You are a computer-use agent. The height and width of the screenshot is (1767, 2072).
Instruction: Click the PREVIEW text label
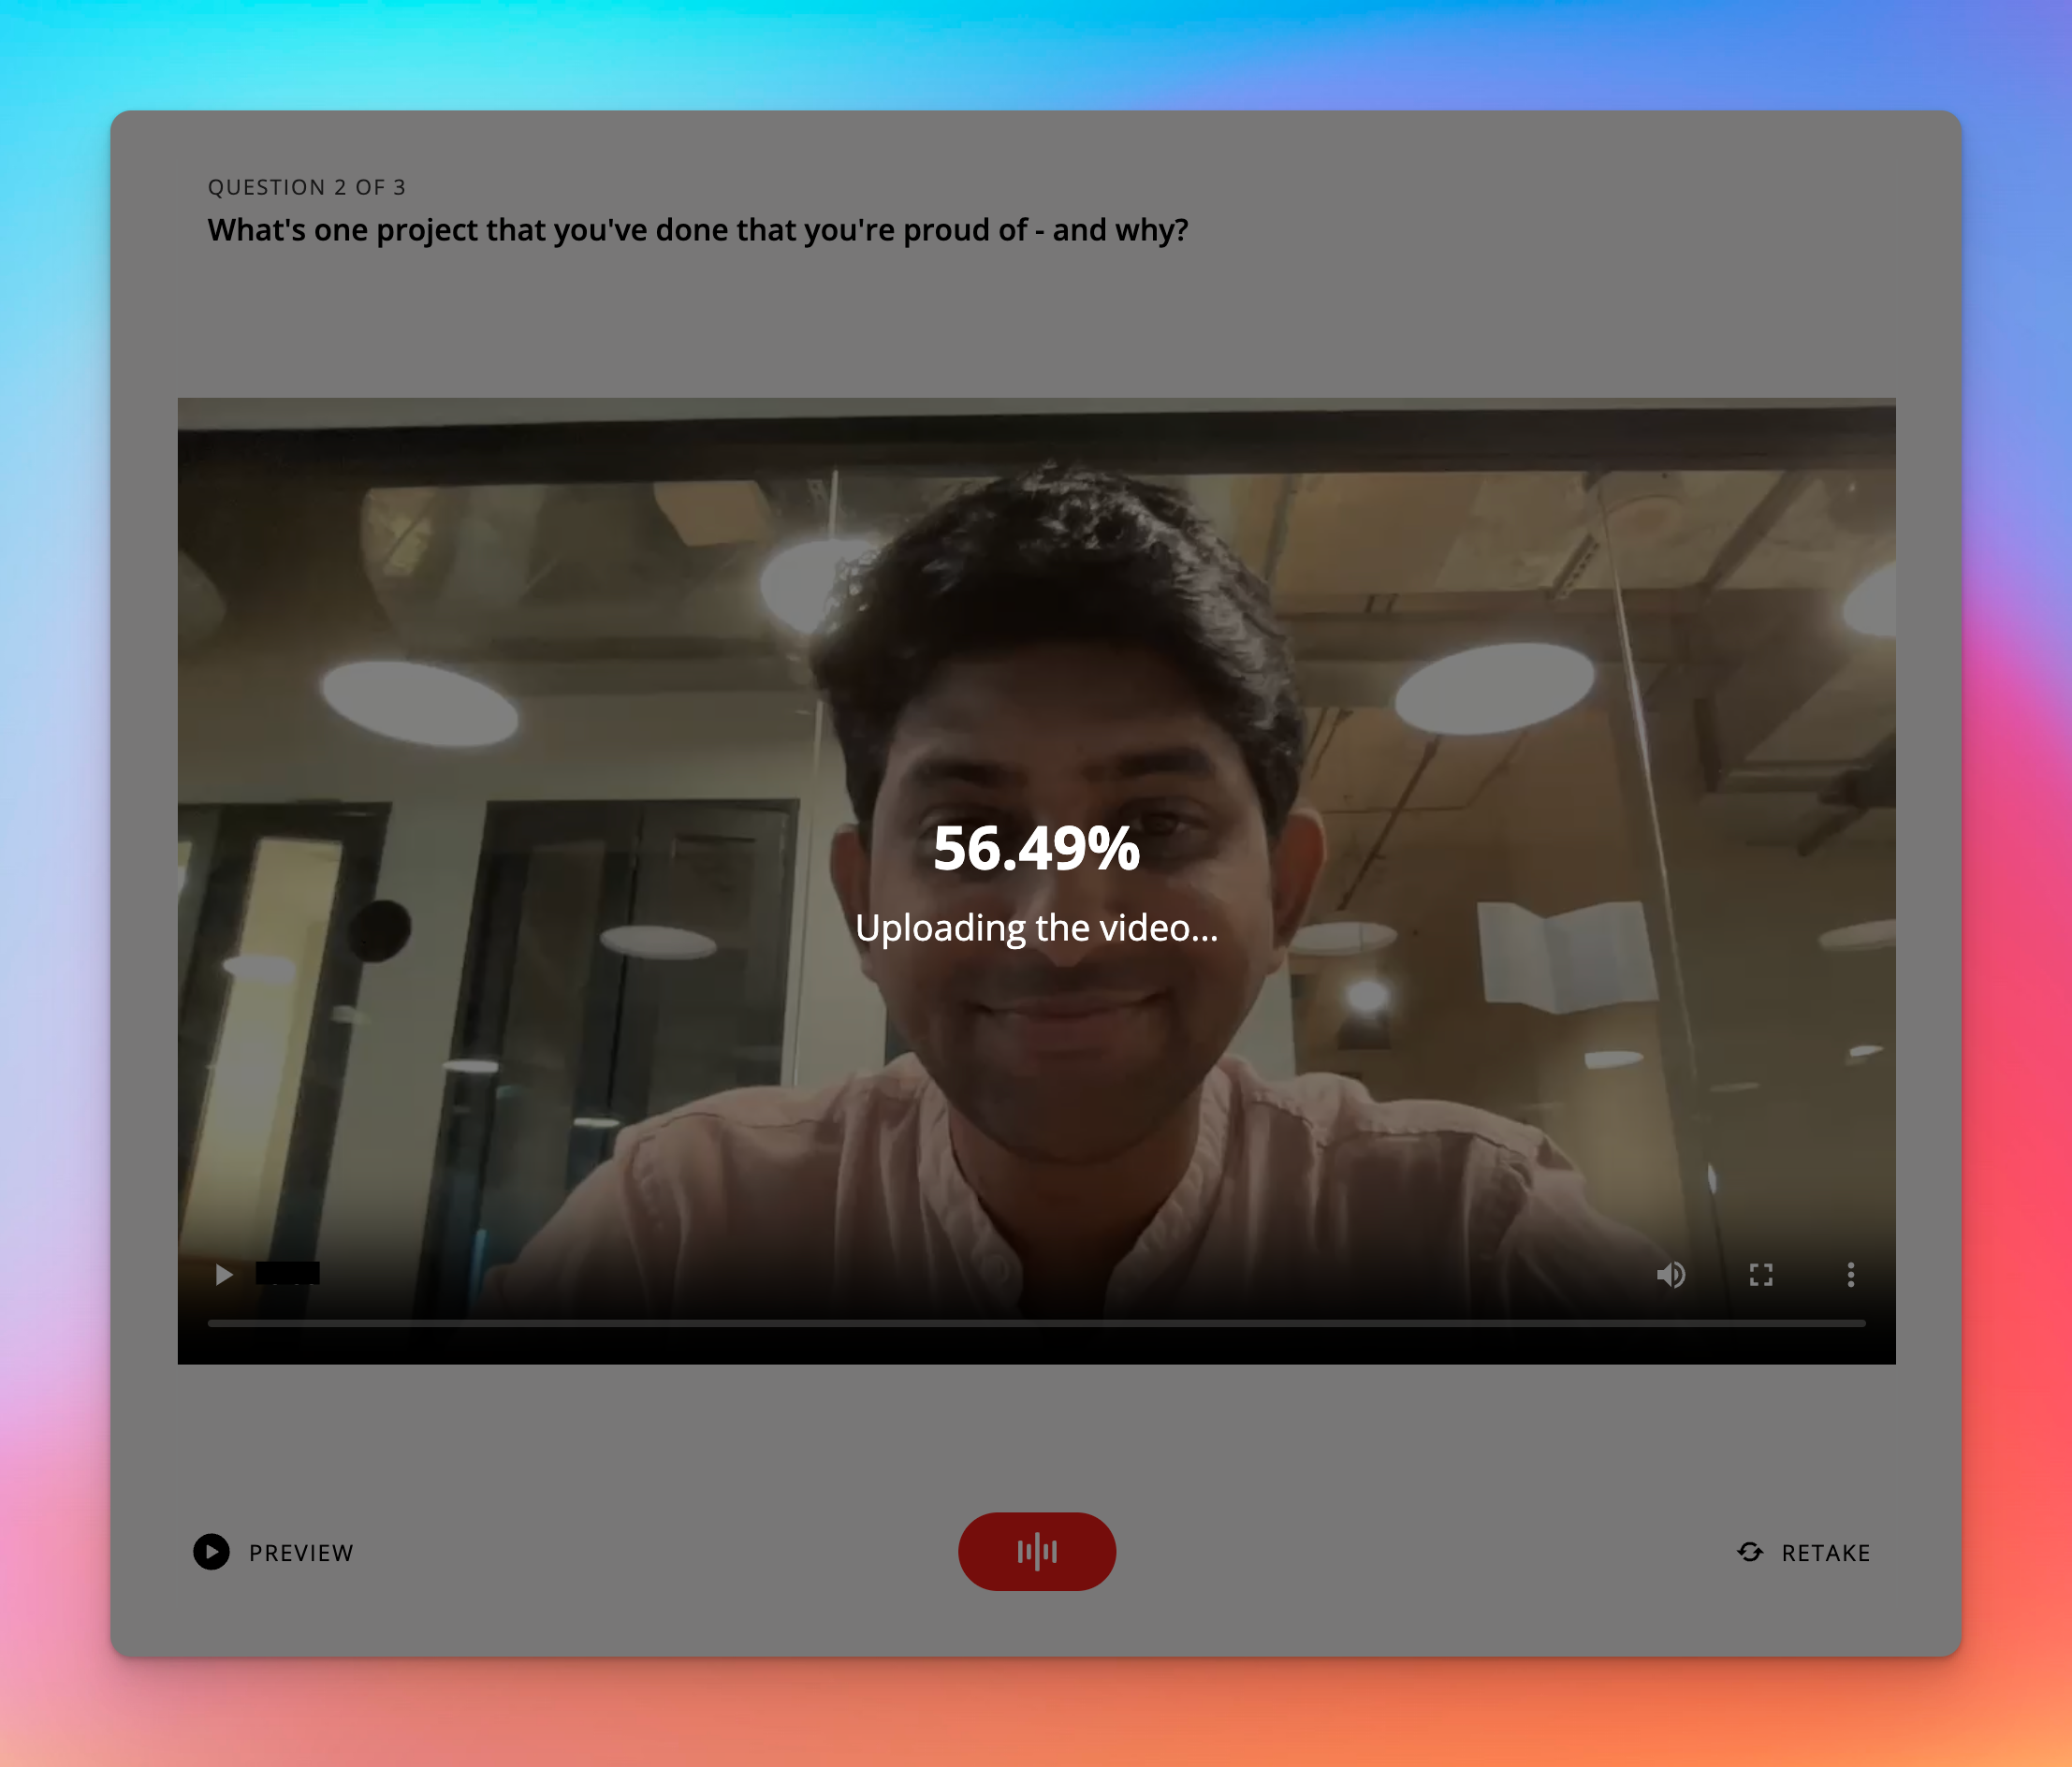point(301,1553)
